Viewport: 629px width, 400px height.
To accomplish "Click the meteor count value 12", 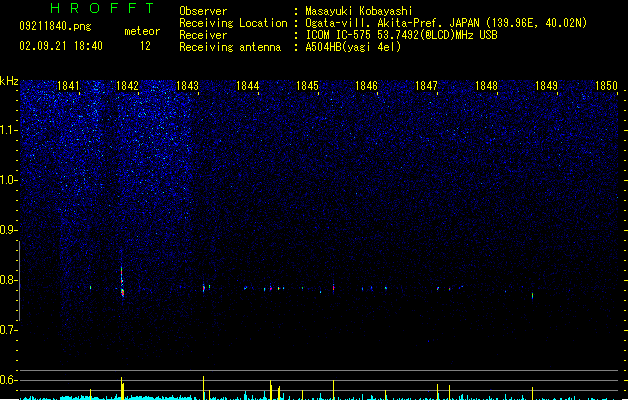I will (145, 46).
